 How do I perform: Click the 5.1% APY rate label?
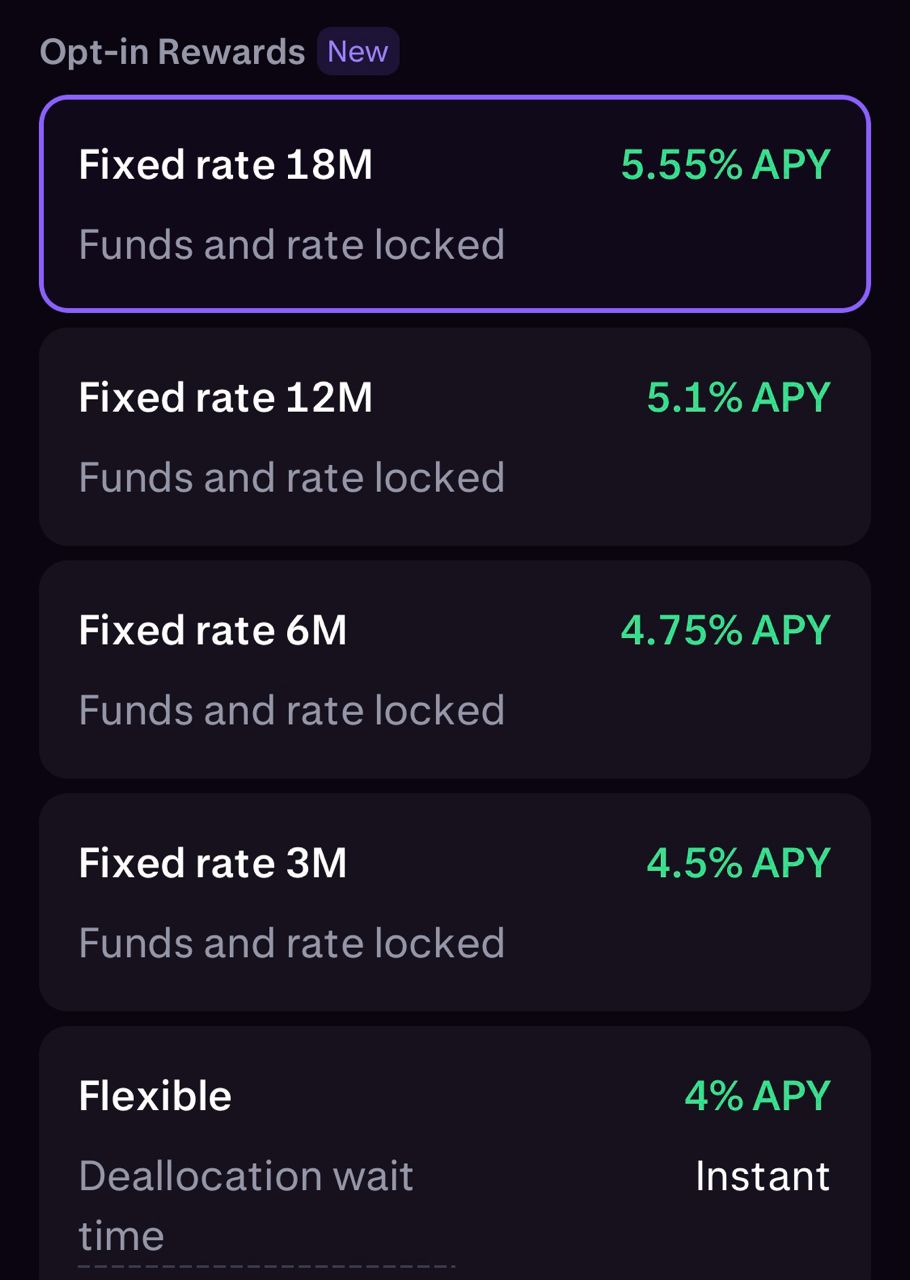[738, 398]
